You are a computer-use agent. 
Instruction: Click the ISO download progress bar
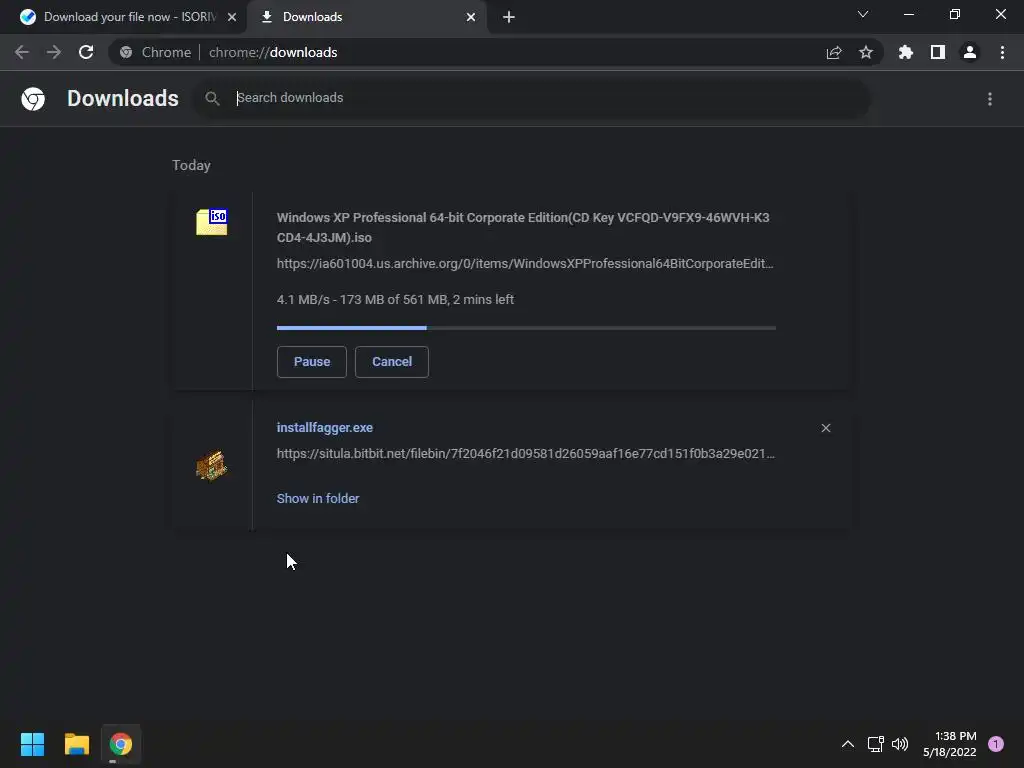click(x=526, y=328)
